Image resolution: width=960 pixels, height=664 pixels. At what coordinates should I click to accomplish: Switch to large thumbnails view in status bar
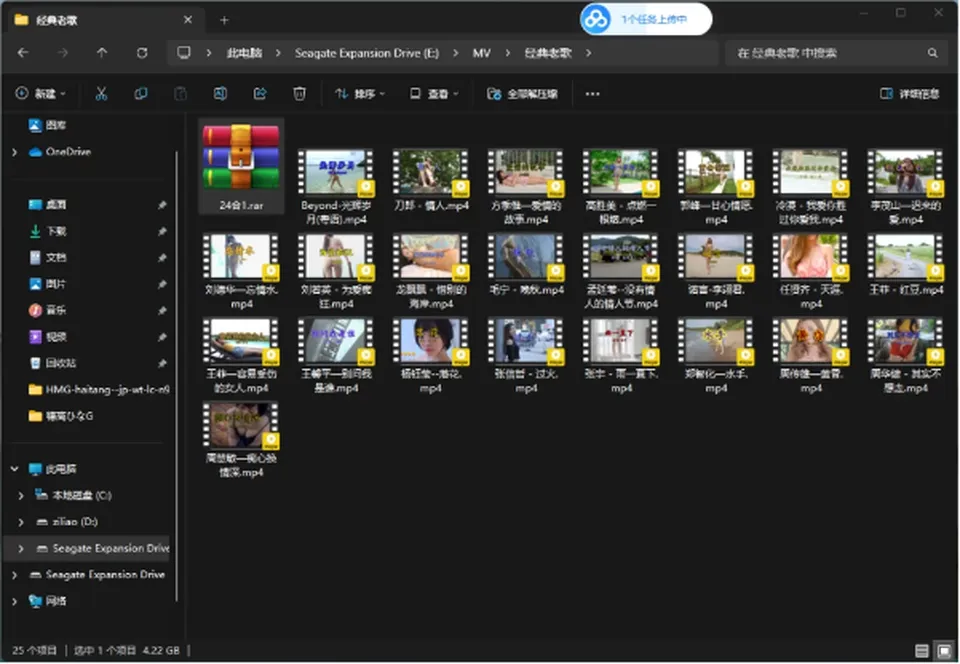point(945,651)
